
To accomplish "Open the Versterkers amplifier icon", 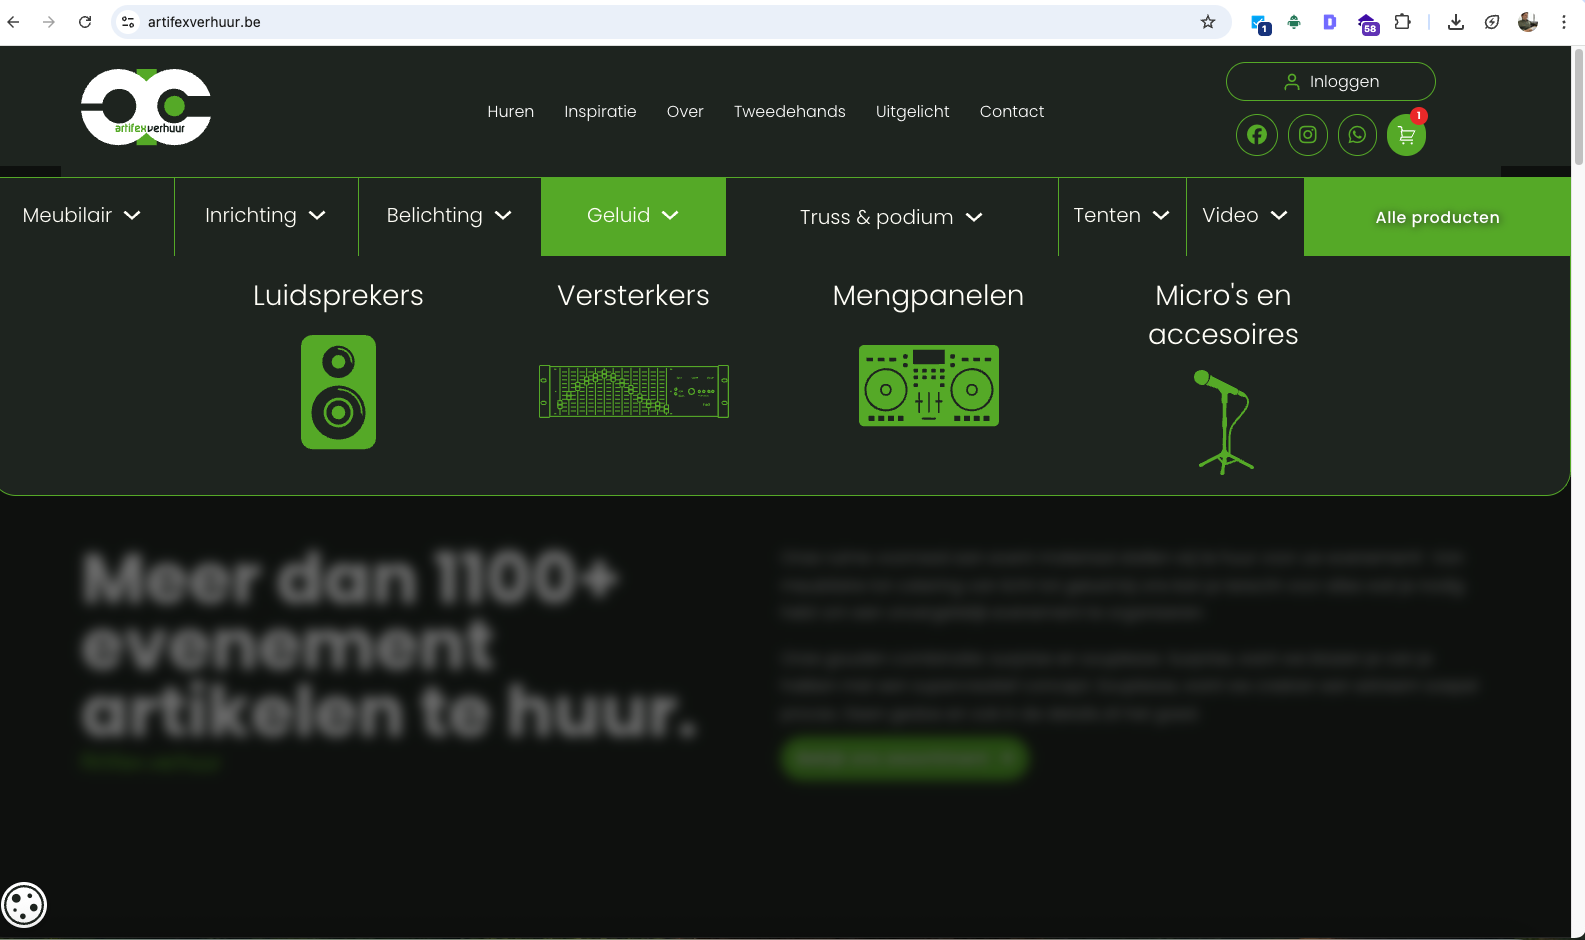I will (x=633, y=390).
